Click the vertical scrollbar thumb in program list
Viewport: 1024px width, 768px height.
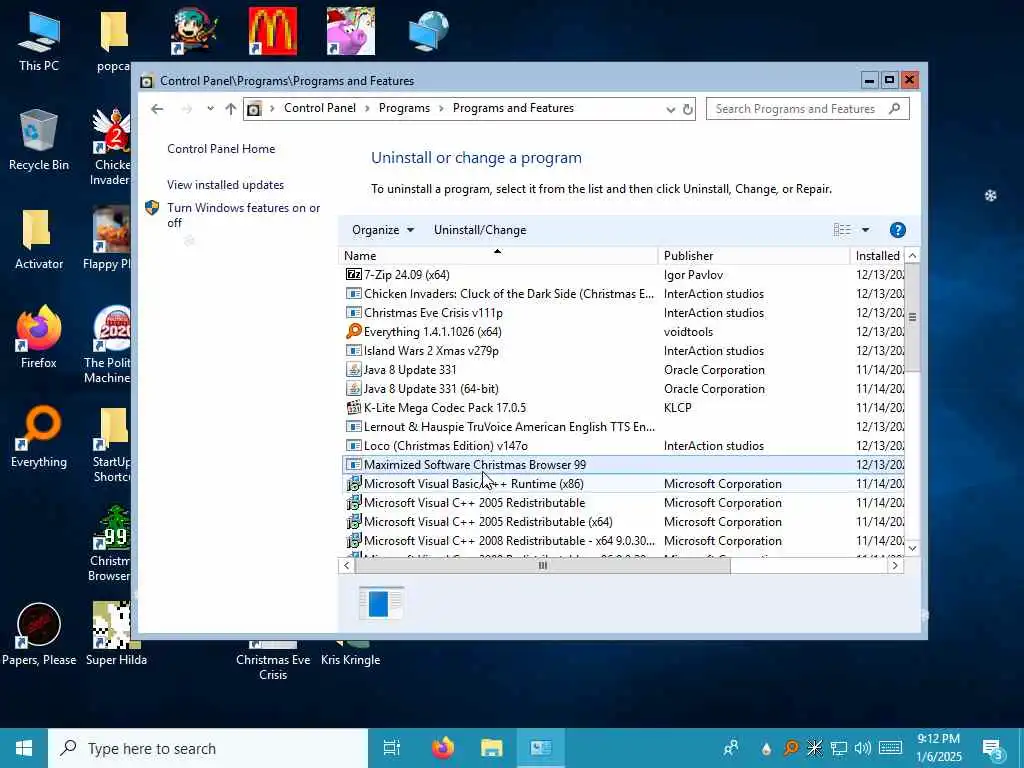point(912,317)
